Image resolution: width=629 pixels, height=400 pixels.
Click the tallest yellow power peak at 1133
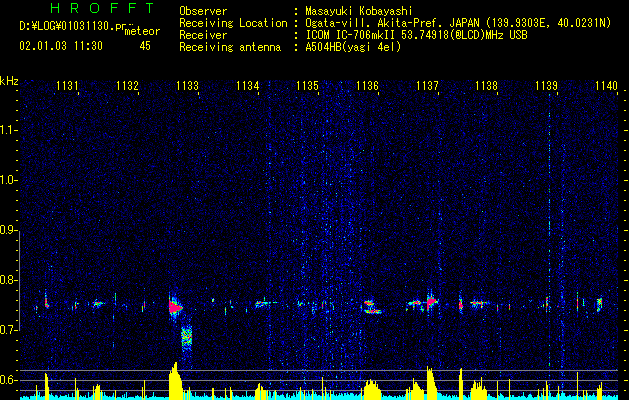[175, 381]
